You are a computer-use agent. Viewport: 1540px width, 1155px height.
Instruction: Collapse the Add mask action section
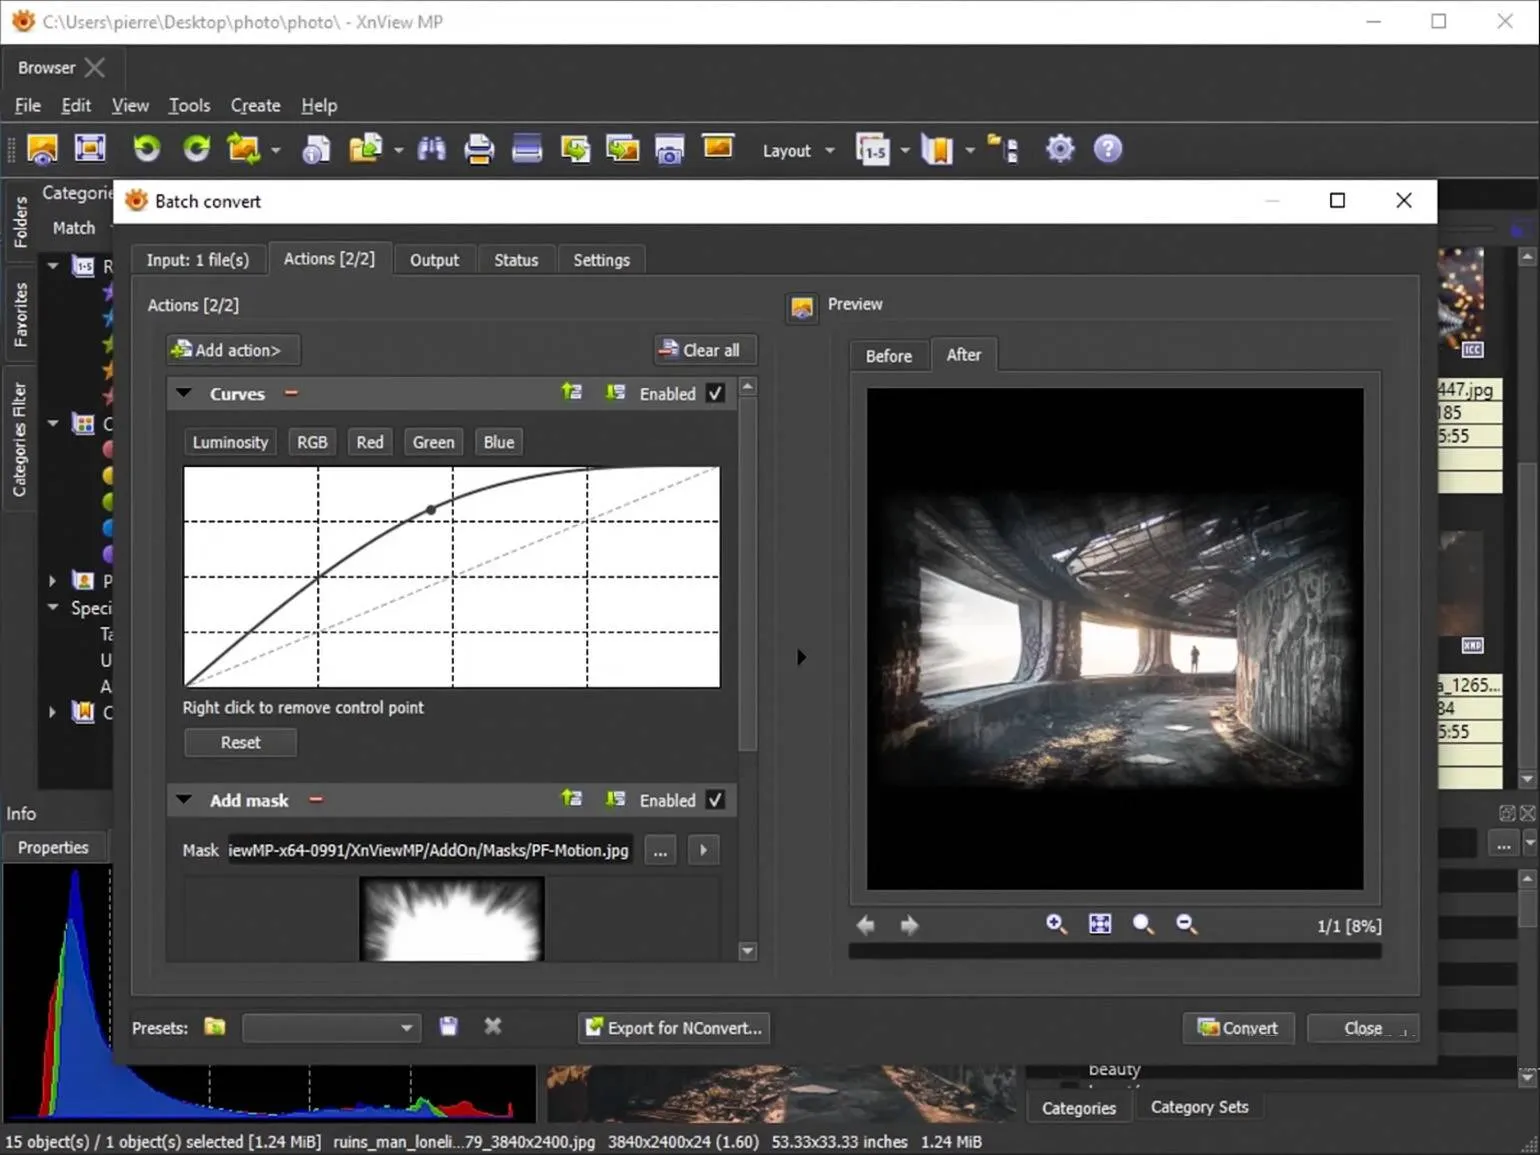[184, 800]
